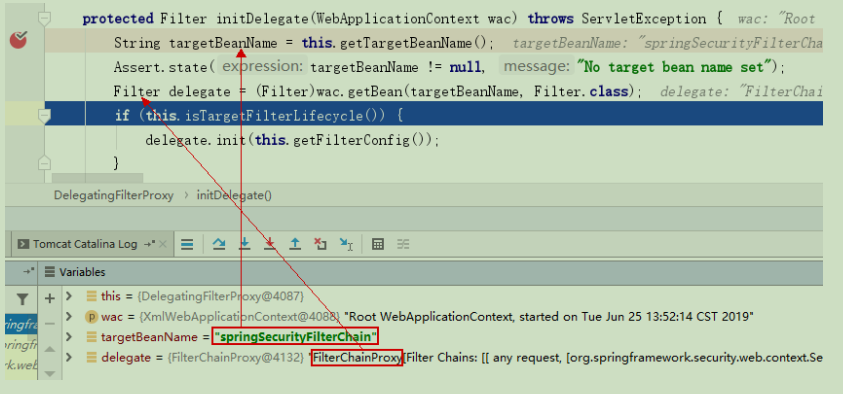
Task: Close the Tomcat Catalina Log tab
Action: [162, 244]
